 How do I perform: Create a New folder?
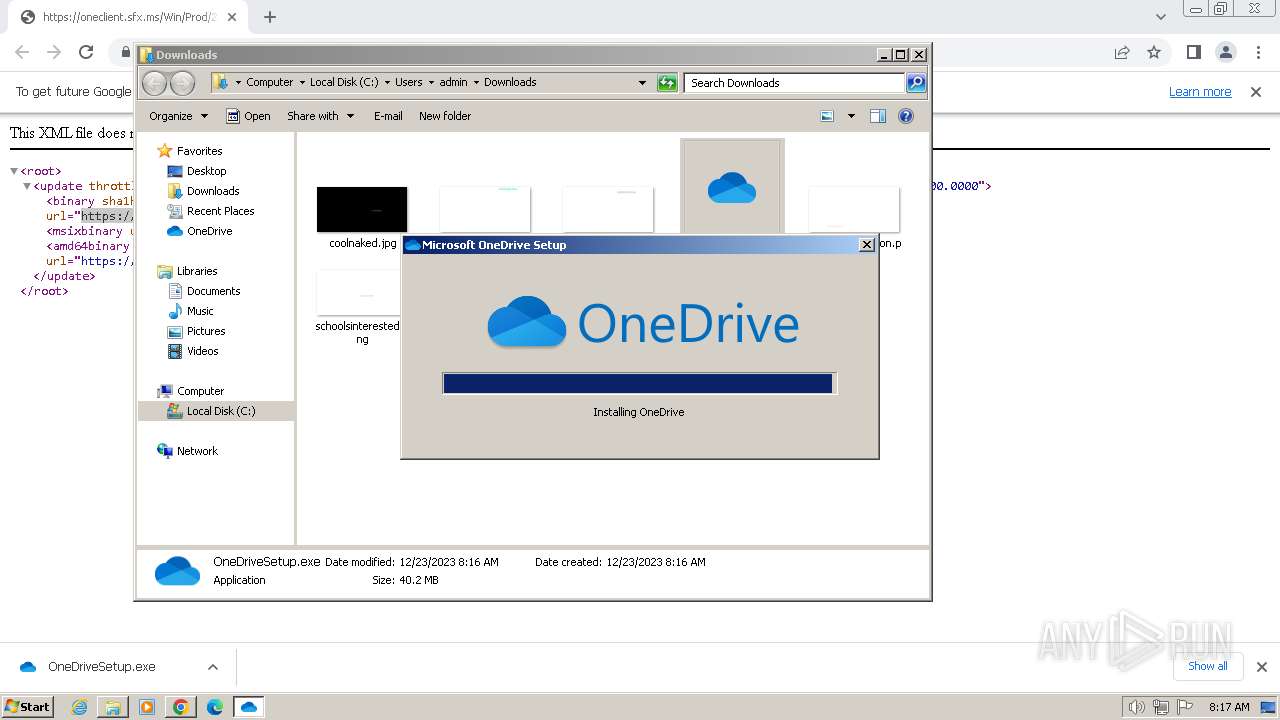tap(445, 116)
